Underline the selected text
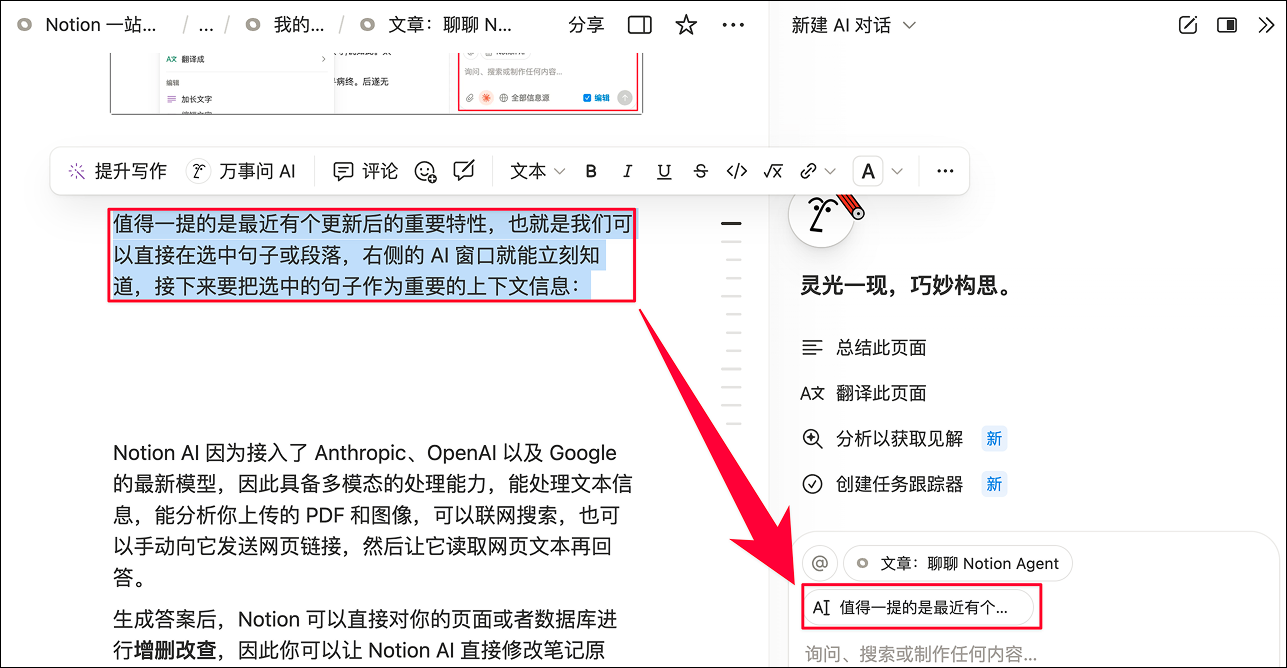The width and height of the screenshot is (1287, 668). (x=664, y=171)
